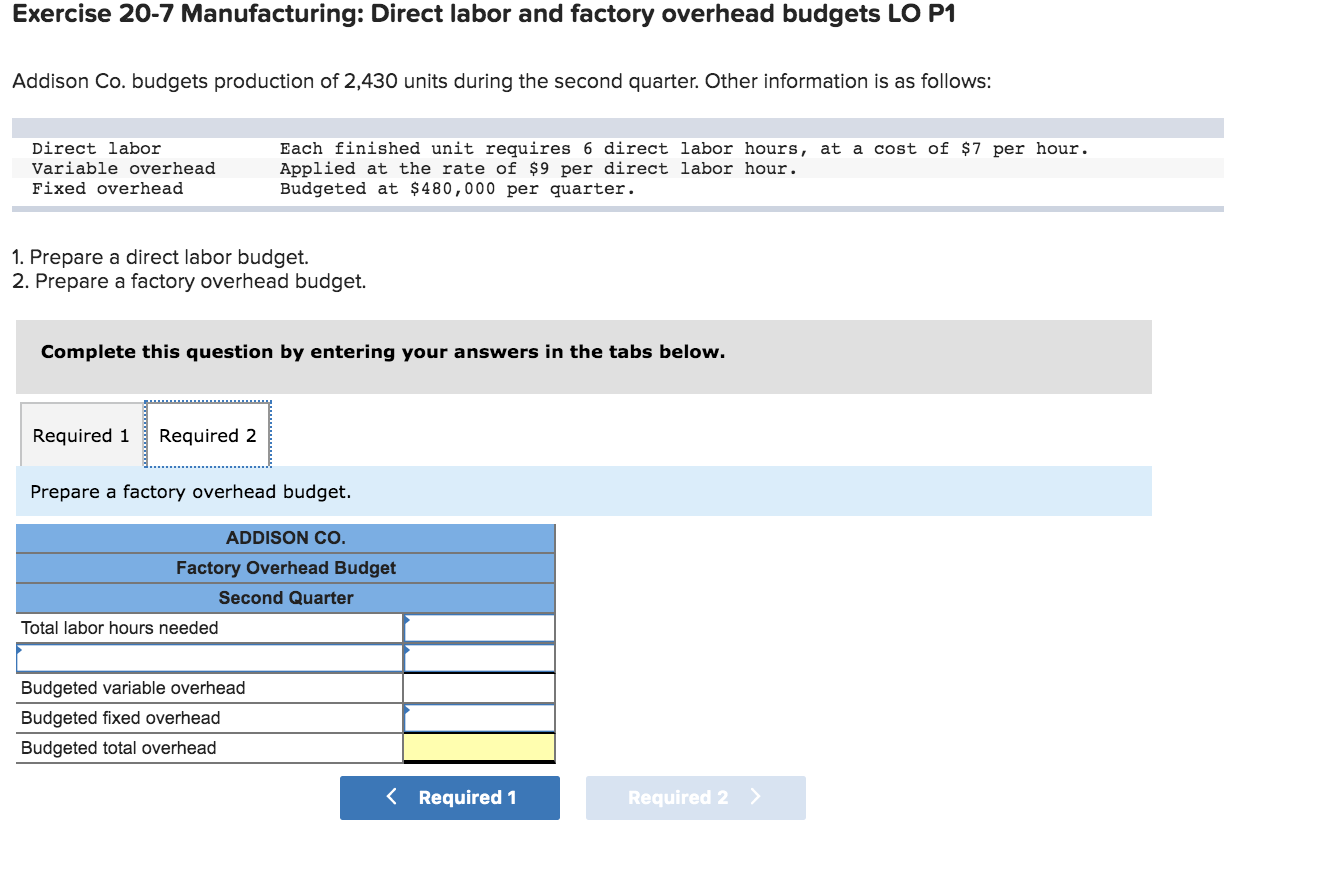
Task: Click the 'Second Quarter' header row
Action: tap(286, 598)
